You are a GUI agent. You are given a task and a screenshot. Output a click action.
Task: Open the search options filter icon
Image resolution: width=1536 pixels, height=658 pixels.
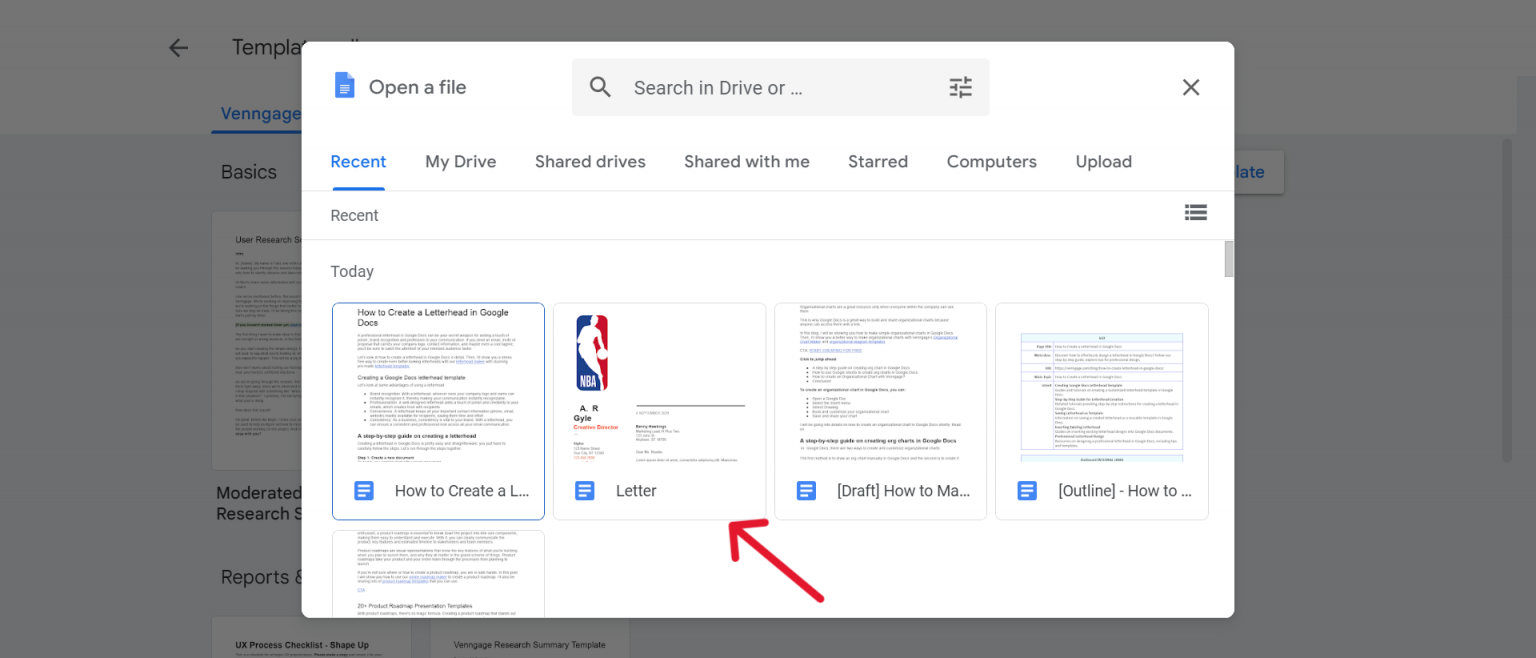point(960,87)
